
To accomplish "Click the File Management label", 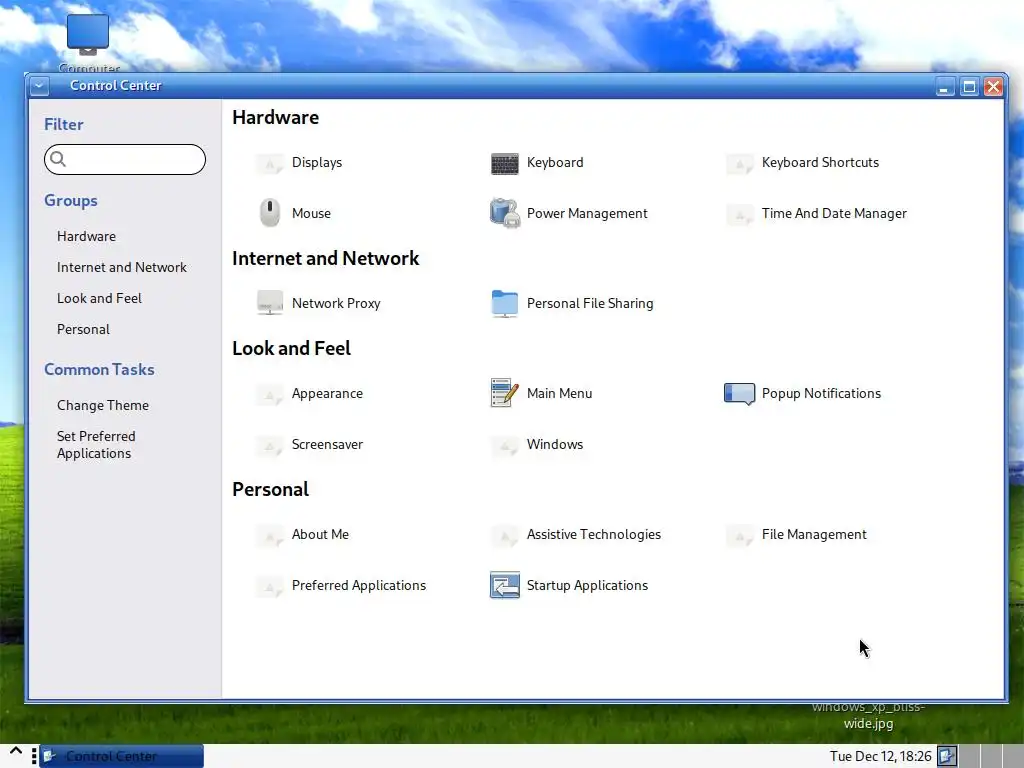I will [x=814, y=535].
